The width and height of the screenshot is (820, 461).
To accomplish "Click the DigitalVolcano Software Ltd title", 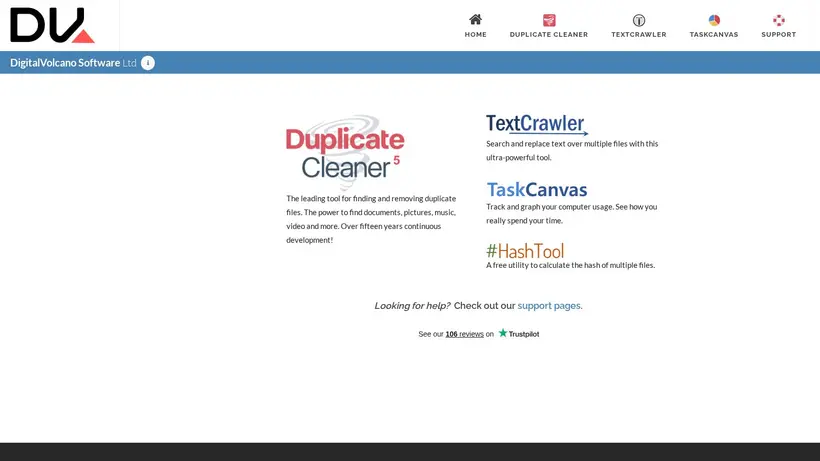I will click(x=73, y=63).
